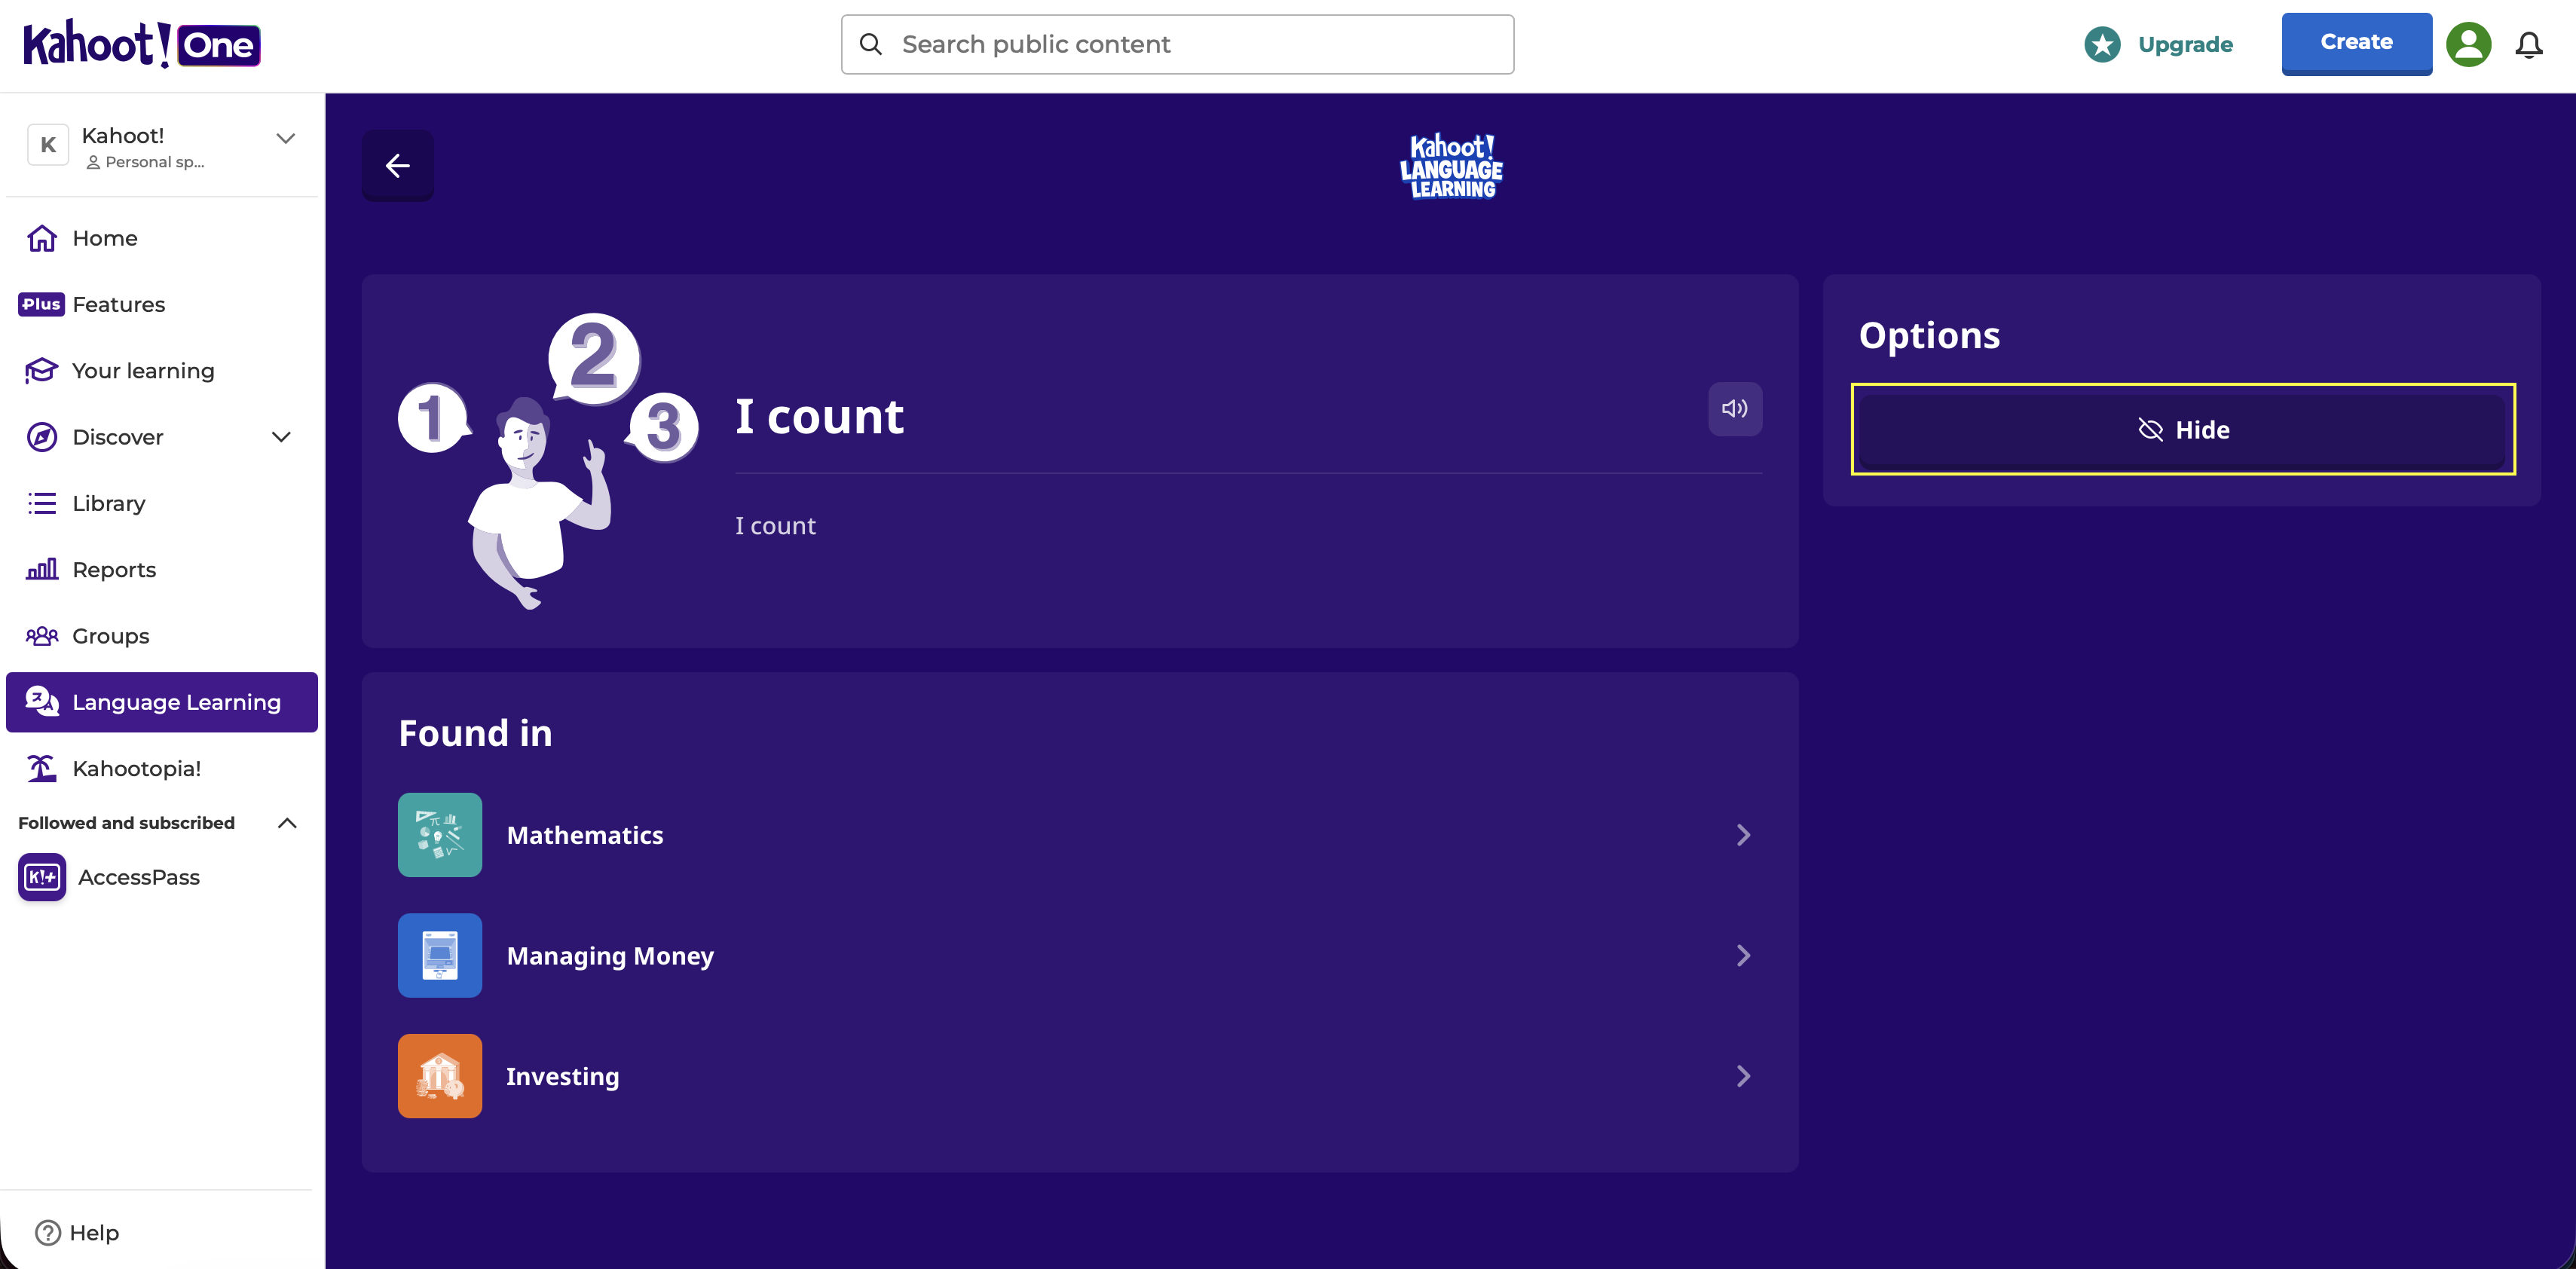Screen dimensions: 2576x1269
Task: Click the Library list icon
Action: [42, 503]
